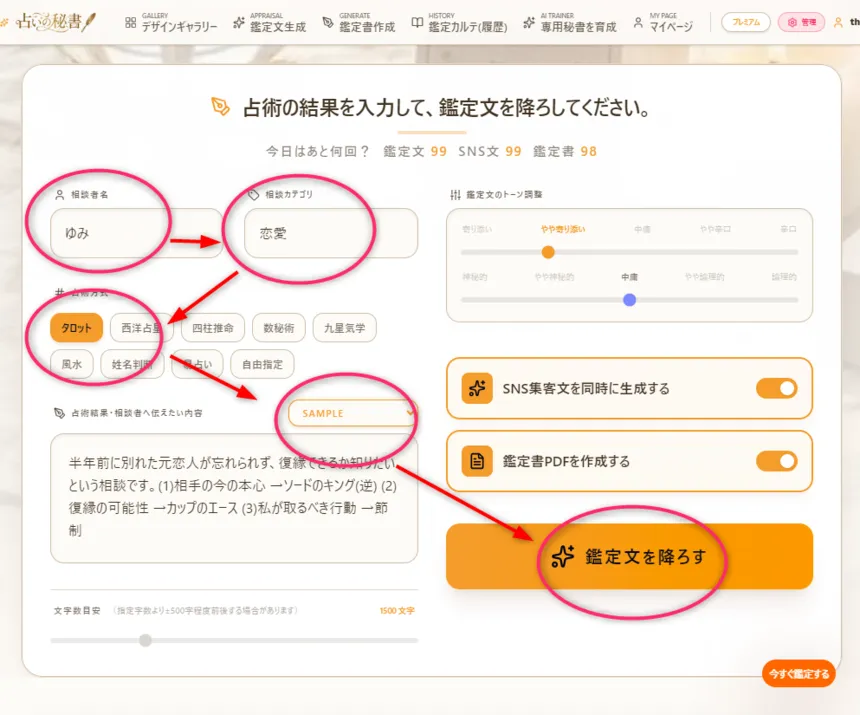Select the 風水 method chip
This screenshot has height=715, width=860.
pyautogui.click(x=72, y=364)
